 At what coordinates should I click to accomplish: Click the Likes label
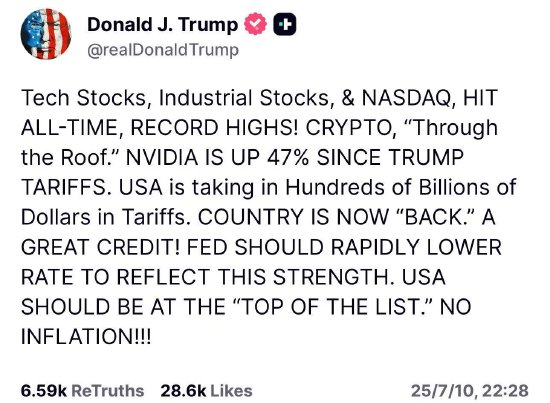tap(231, 391)
